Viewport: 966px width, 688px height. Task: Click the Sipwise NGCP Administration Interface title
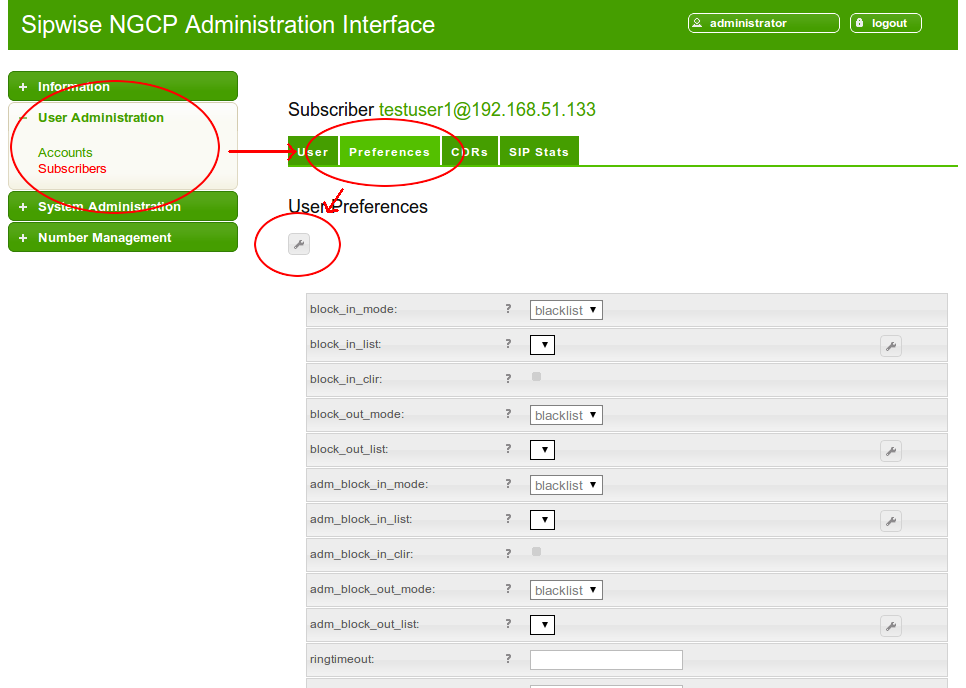[x=228, y=25]
